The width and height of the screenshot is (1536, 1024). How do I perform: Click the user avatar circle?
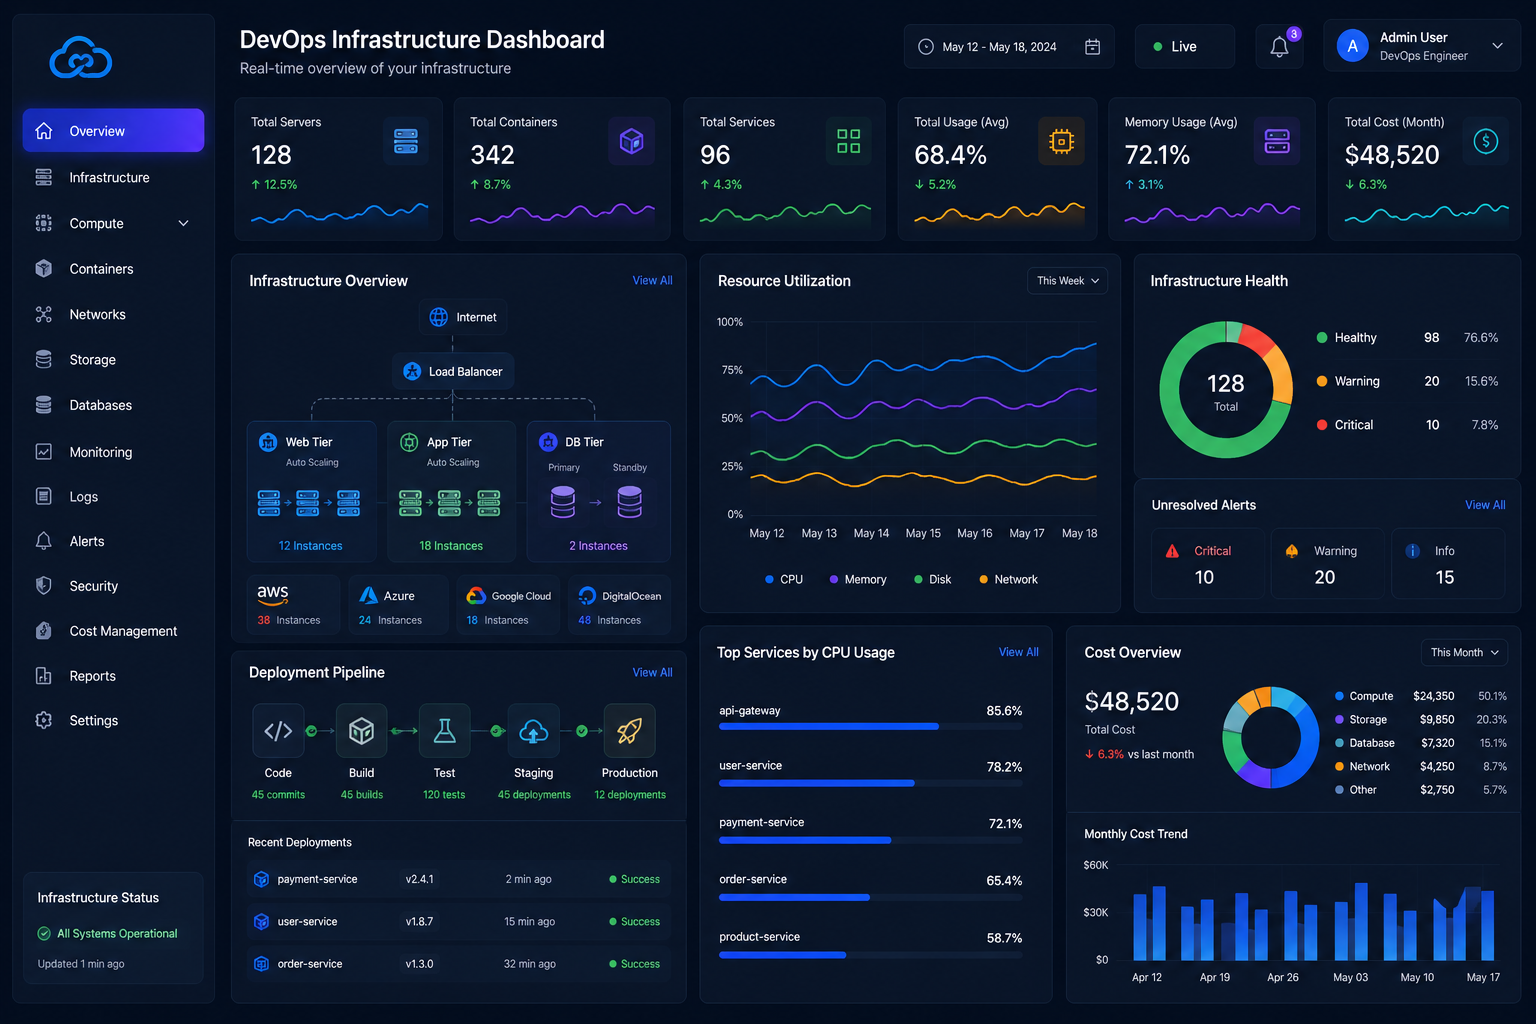(1352, 46)
